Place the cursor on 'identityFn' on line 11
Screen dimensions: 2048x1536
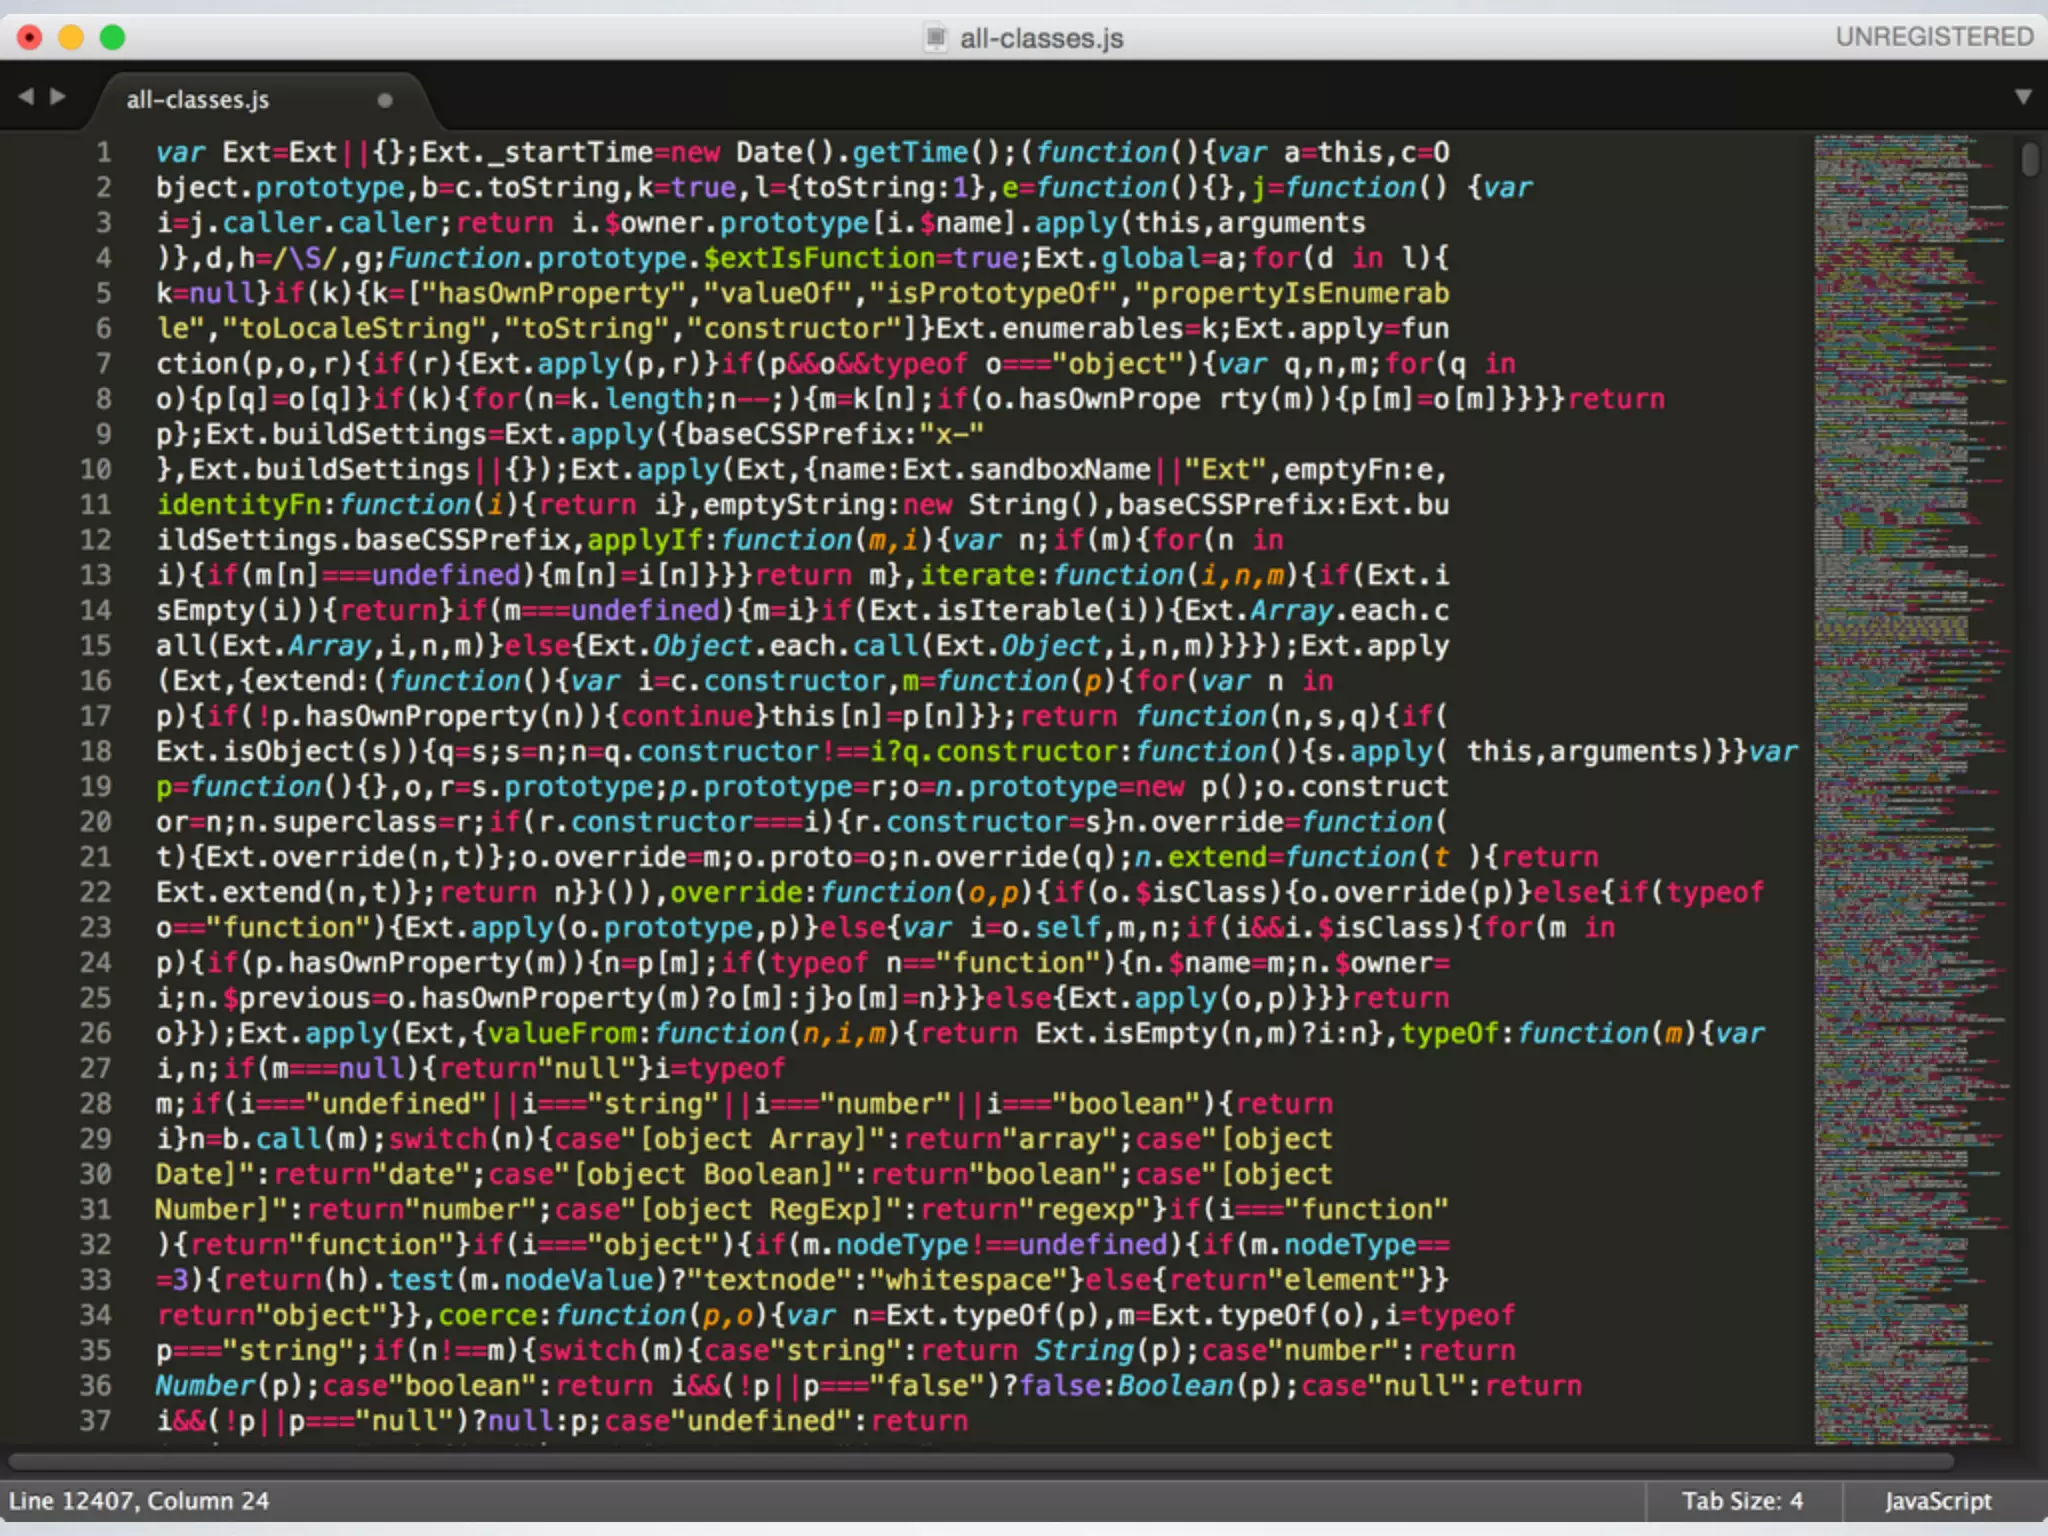(x=238, y=505)
